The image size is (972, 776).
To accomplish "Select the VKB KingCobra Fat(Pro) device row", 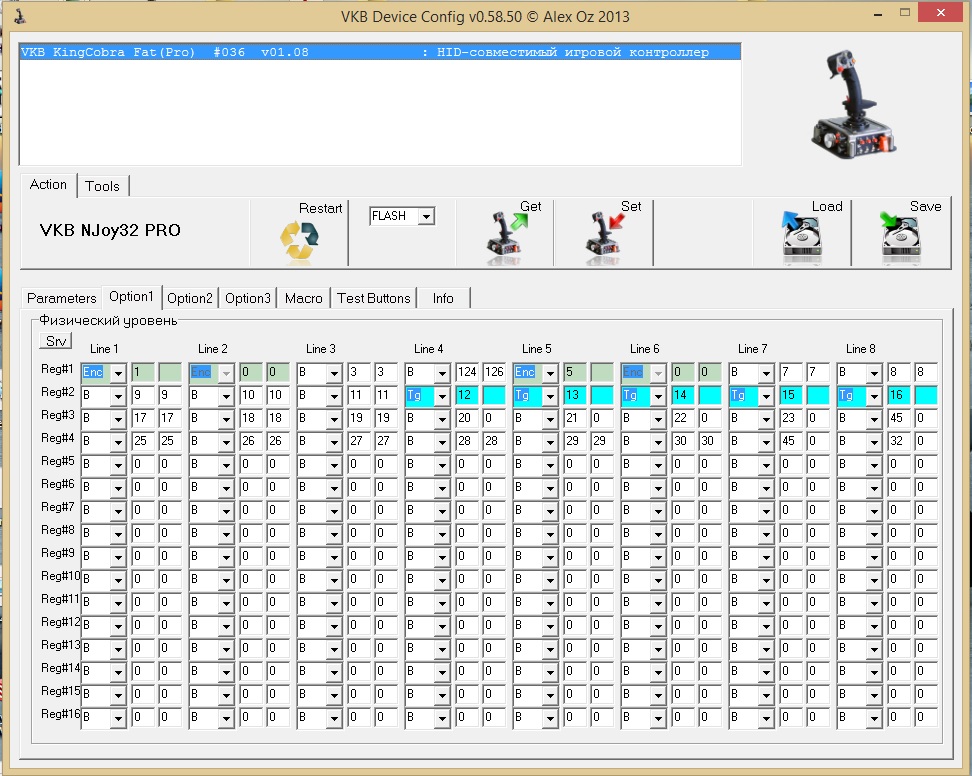I will click(380, 52).
